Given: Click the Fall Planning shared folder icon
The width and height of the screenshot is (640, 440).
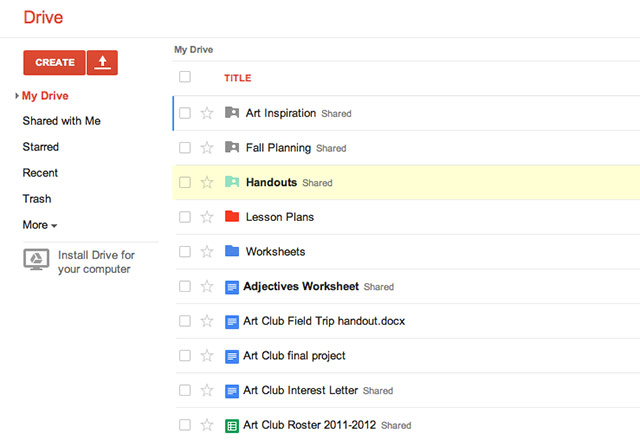Looking at the screenshot, I should [232, 148].
